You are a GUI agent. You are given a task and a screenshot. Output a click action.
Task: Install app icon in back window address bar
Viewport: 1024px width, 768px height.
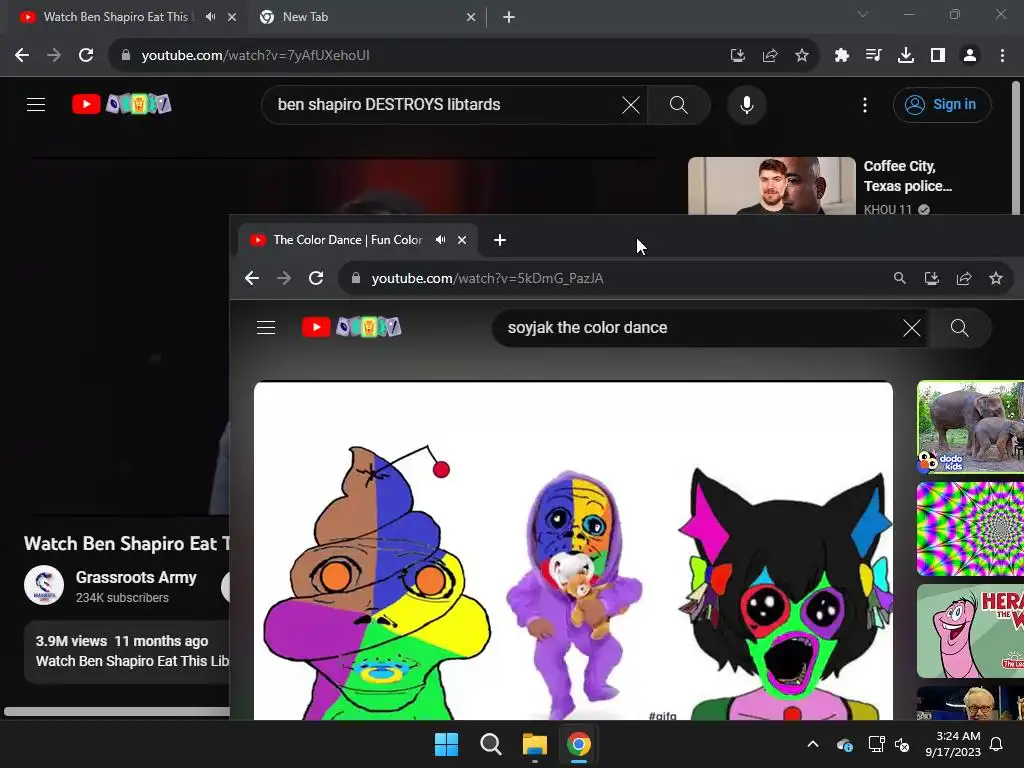coord(738,56)
